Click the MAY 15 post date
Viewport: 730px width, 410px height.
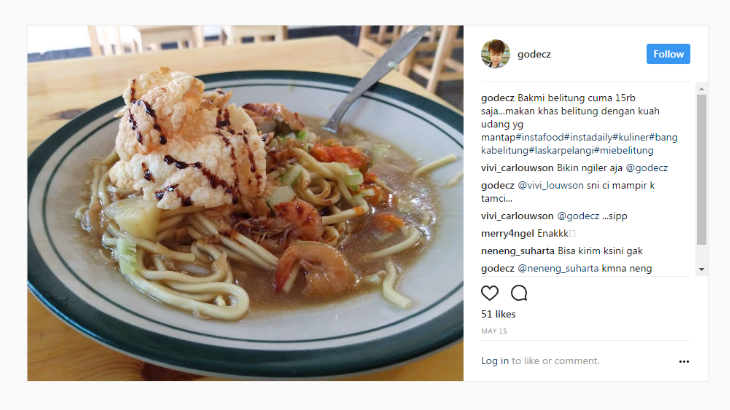494,331
